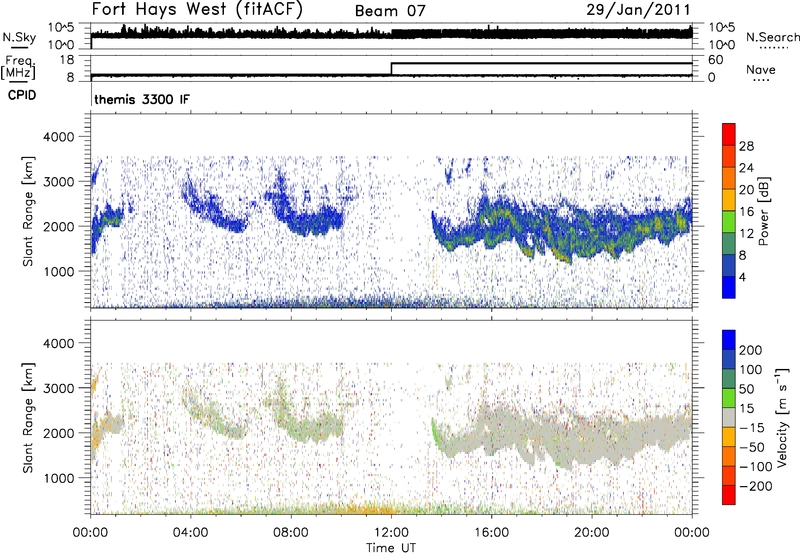Click the light green 12–16 dB Power segment
Screen dimensions: 800x554
coord(729,222)
